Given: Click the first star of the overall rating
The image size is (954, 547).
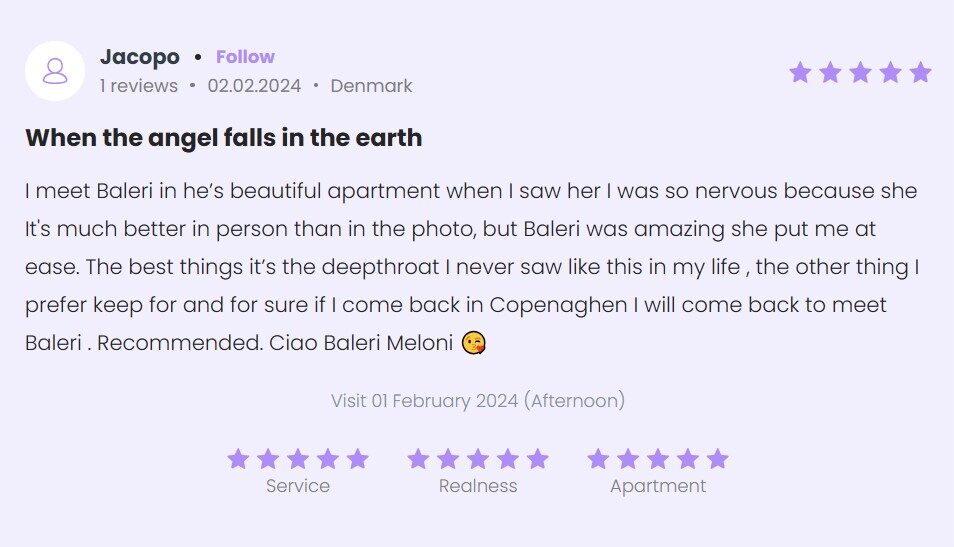Looking at the screenshot, I should click(x=800, y=73).
